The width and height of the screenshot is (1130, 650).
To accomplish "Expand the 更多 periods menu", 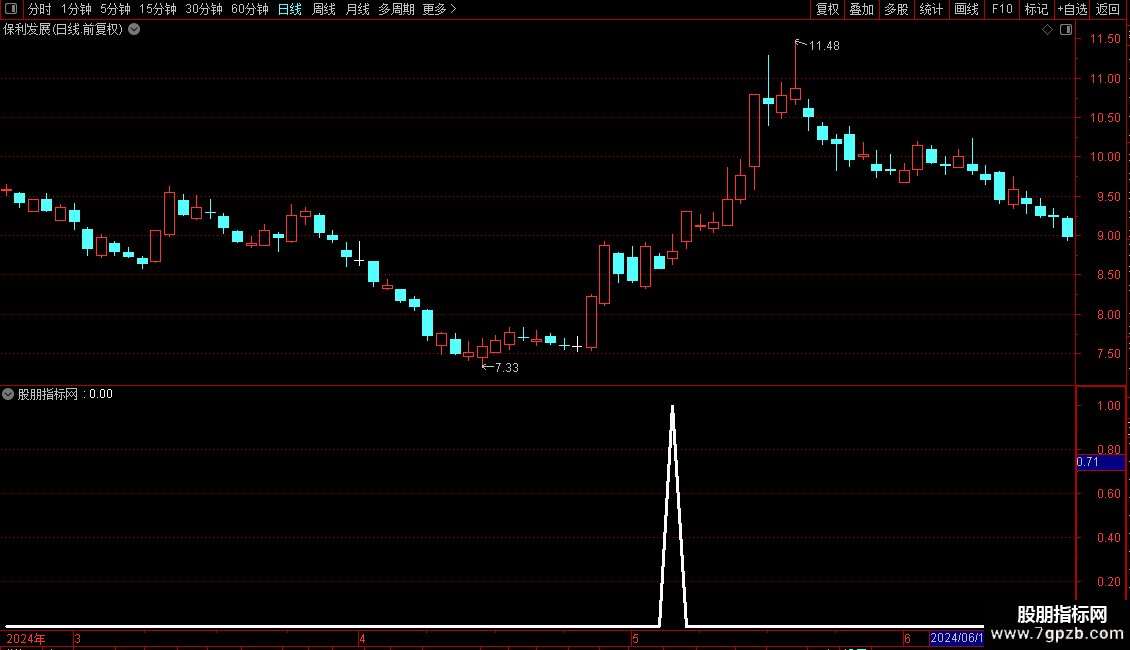I will (x=439, y=9).
